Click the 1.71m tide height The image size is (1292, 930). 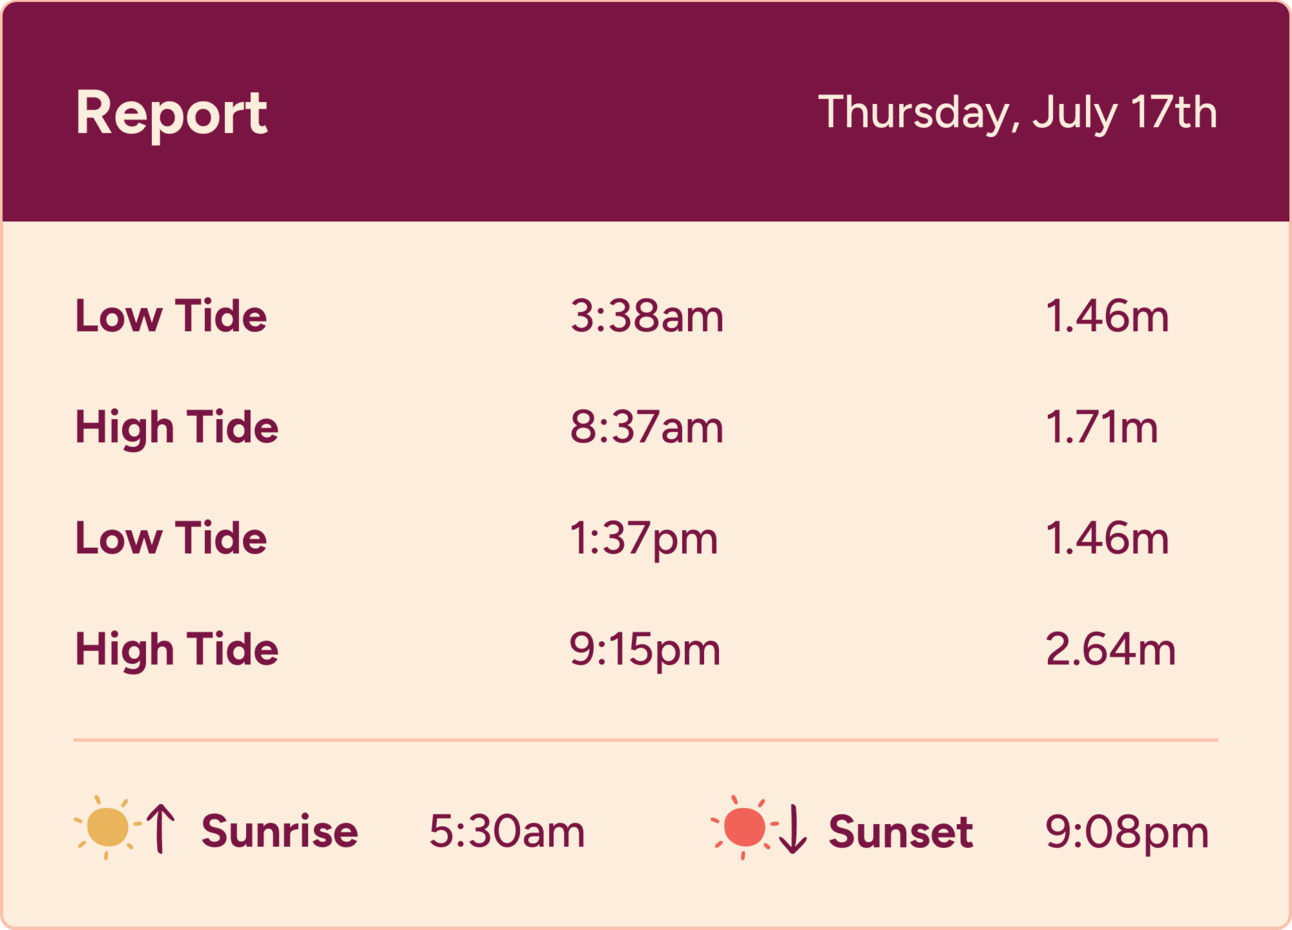point(1102,427)
